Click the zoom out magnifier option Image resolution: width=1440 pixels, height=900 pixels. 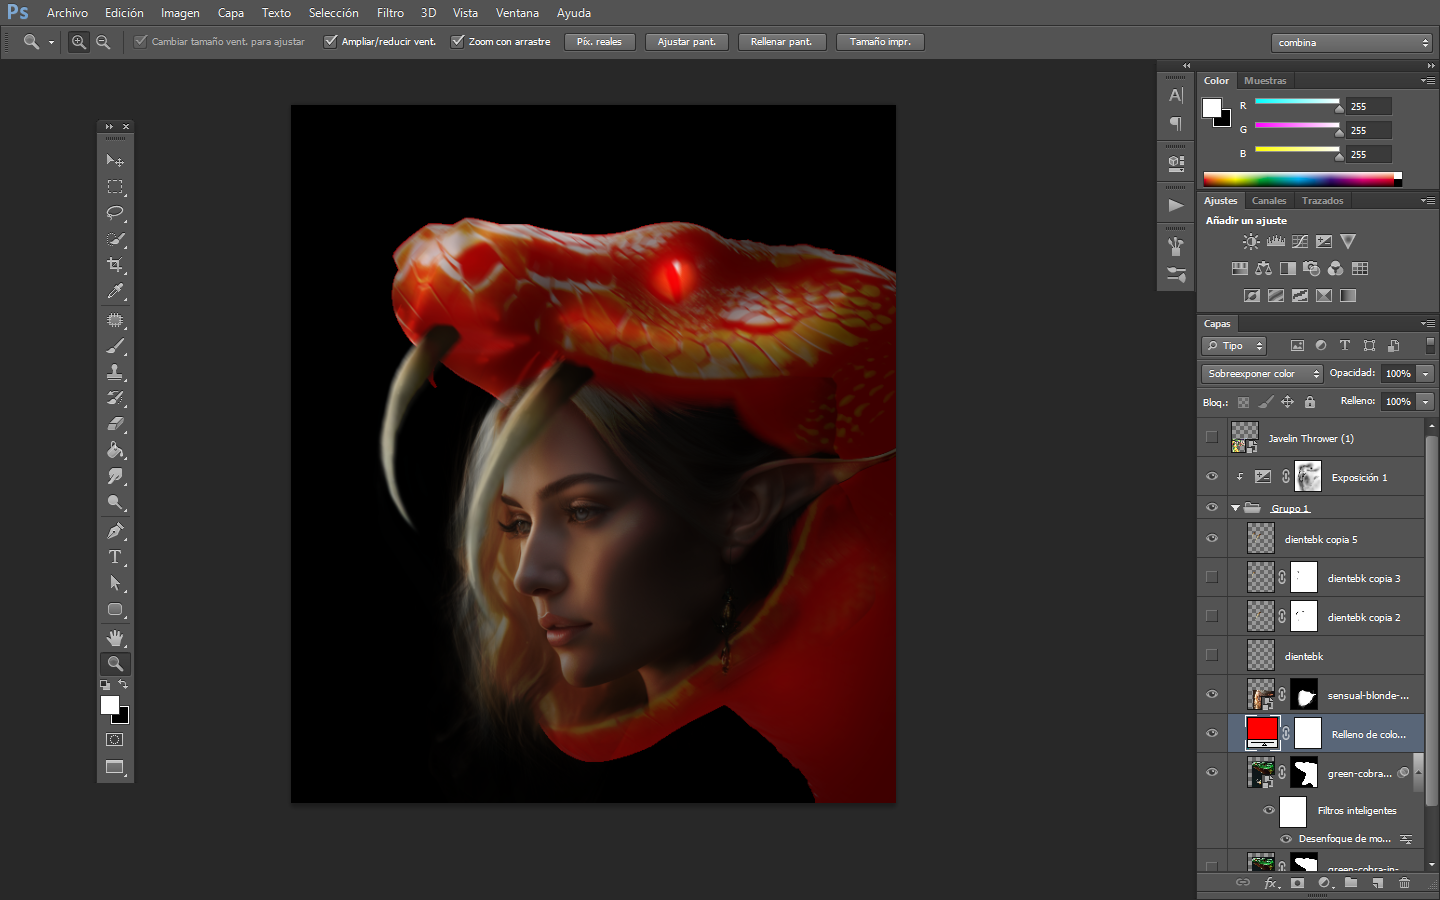pyautogui.click(x=103, y=42)
